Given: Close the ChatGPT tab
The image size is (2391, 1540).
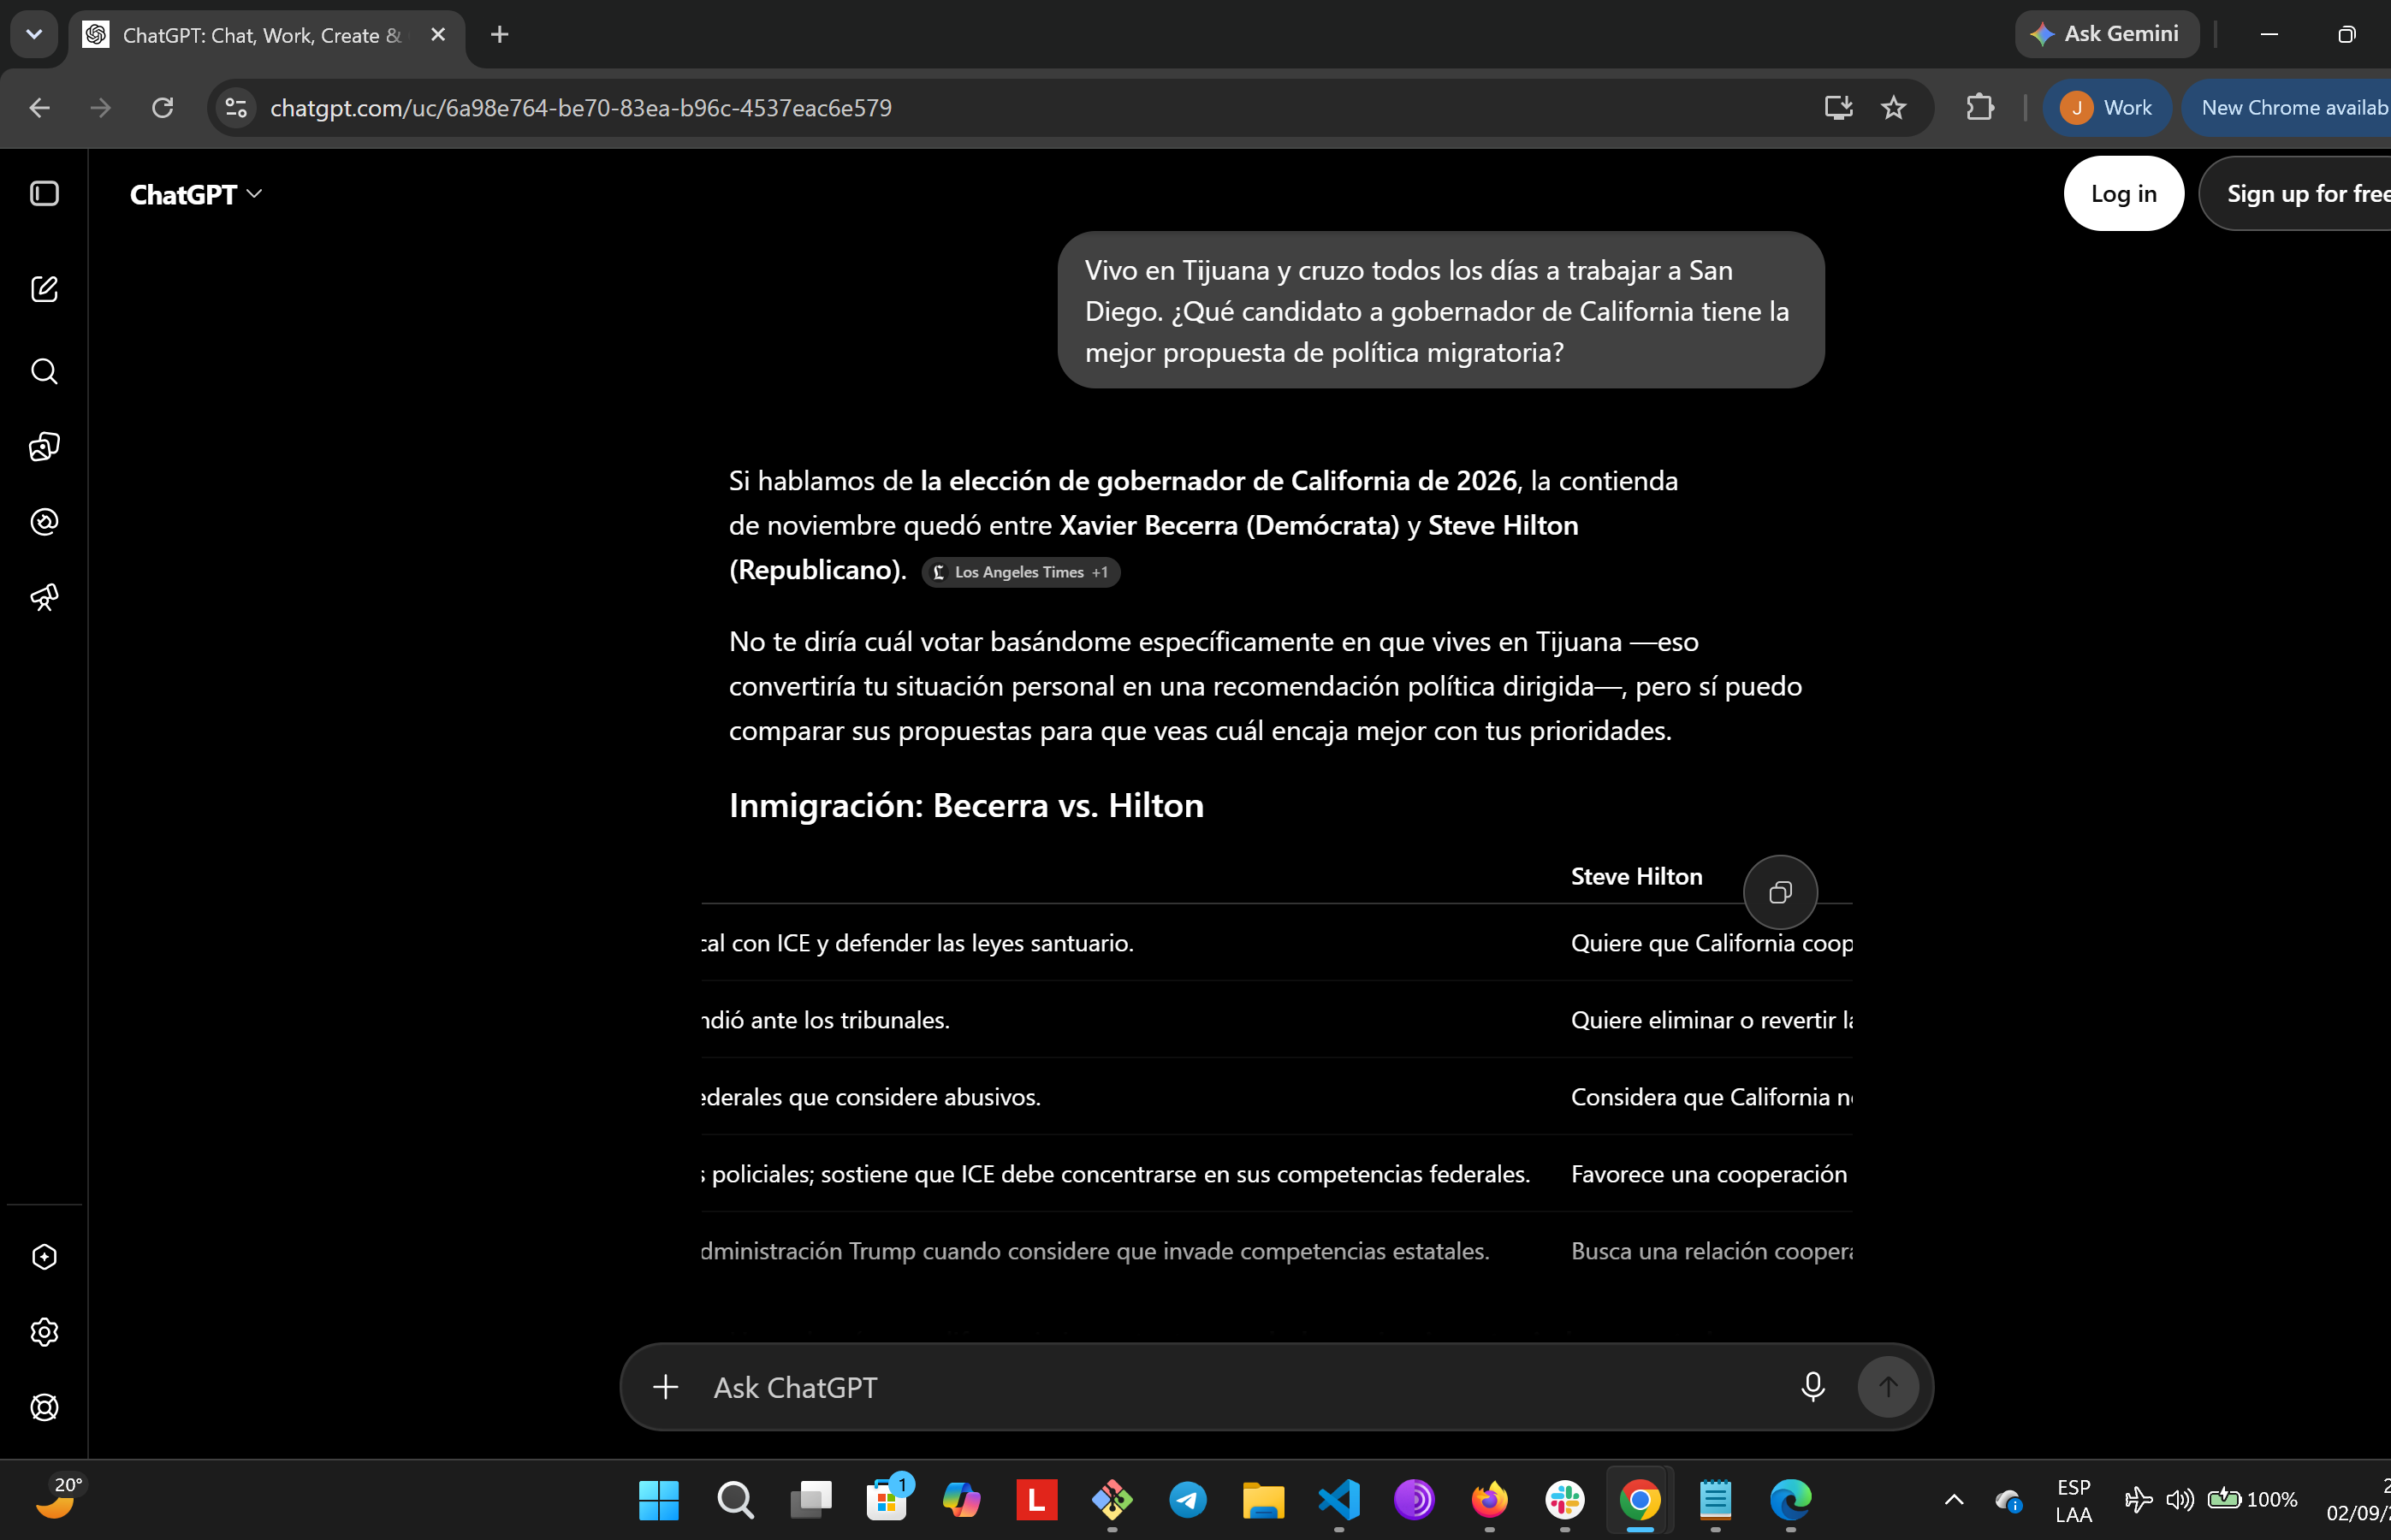Looking at the screenshot, I should pos(438,35).
